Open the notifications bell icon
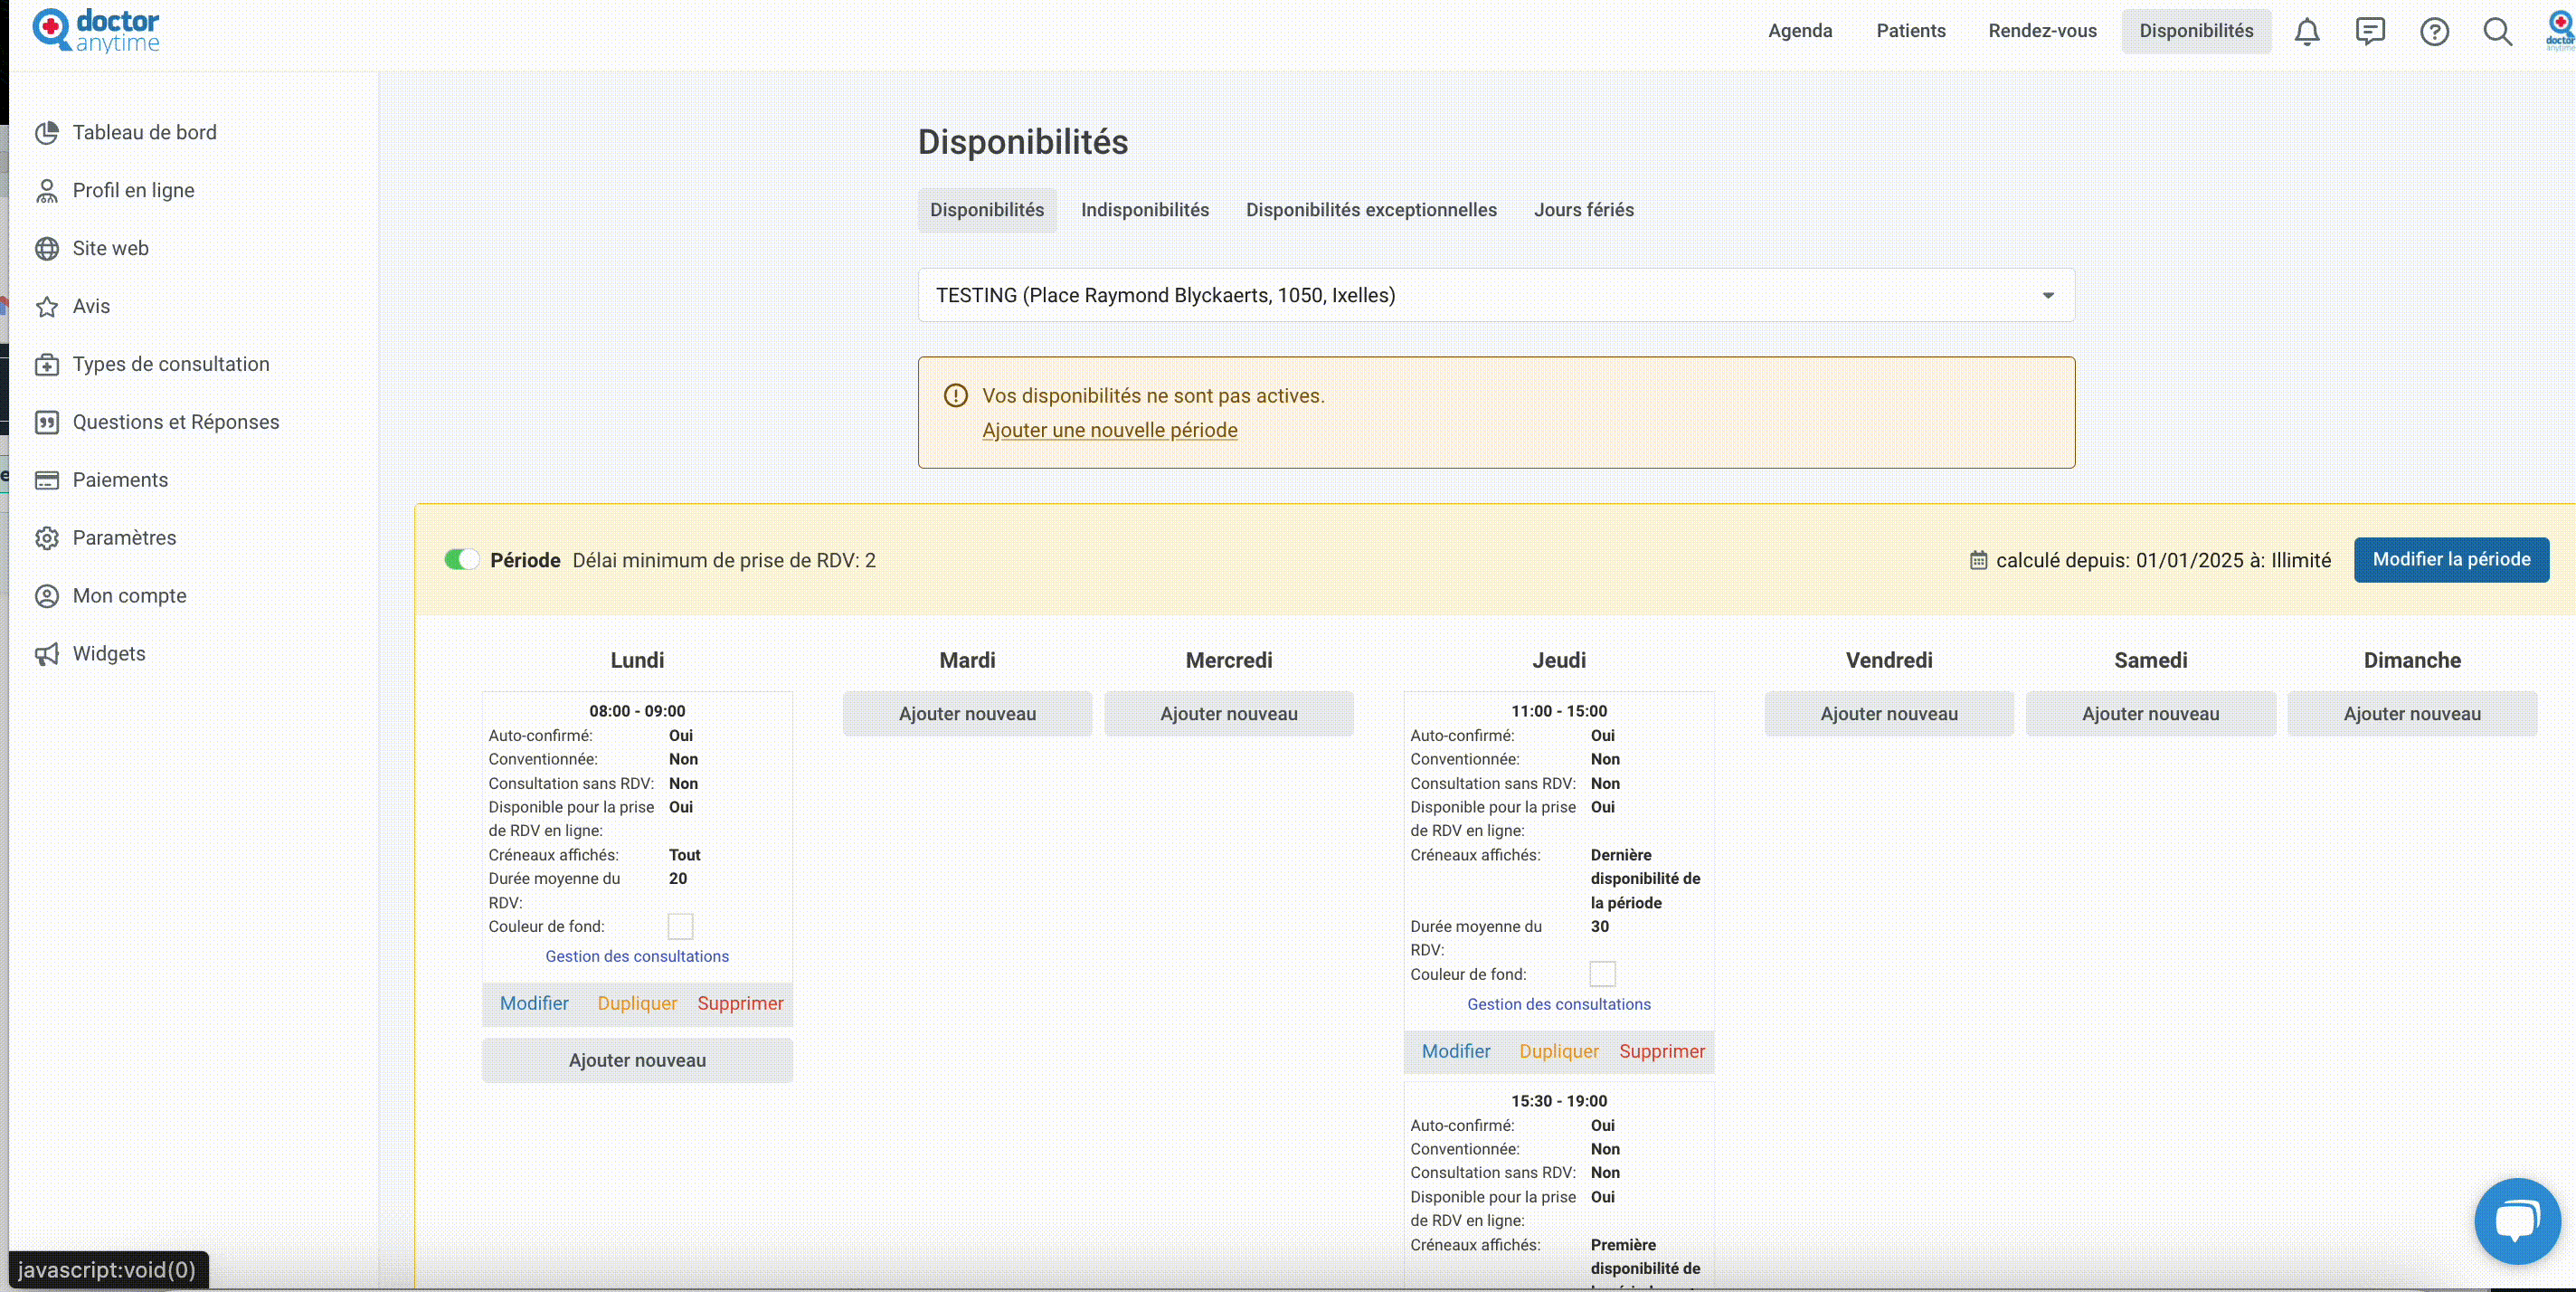The width and height of the screenshot is (2576, 1292). (2306, 31)
